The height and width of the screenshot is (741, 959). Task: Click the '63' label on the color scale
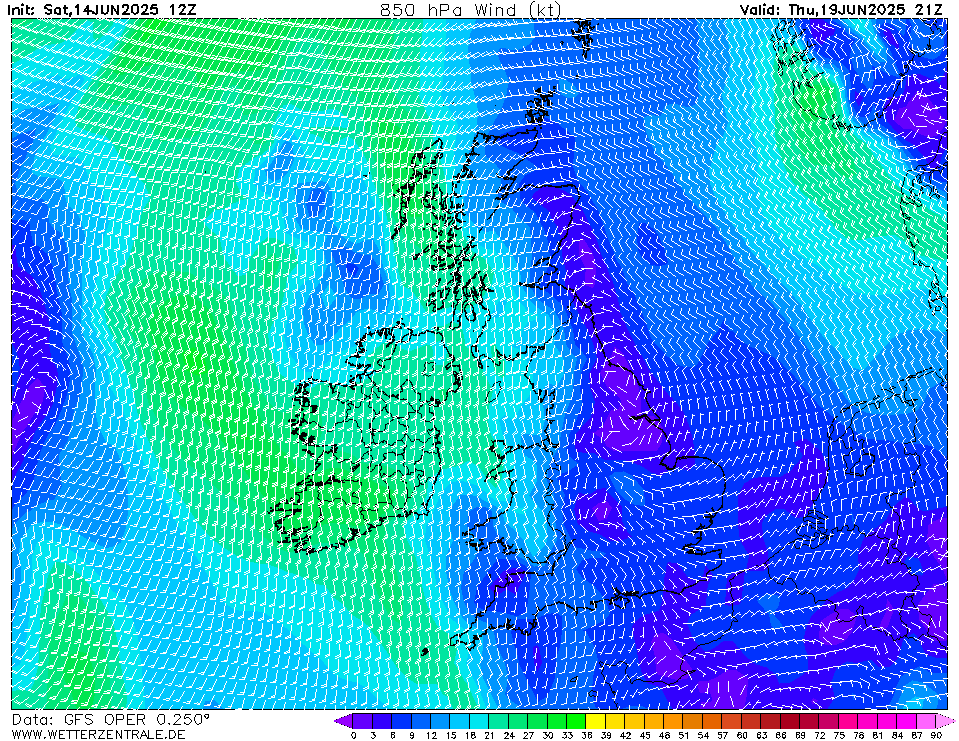761,735
